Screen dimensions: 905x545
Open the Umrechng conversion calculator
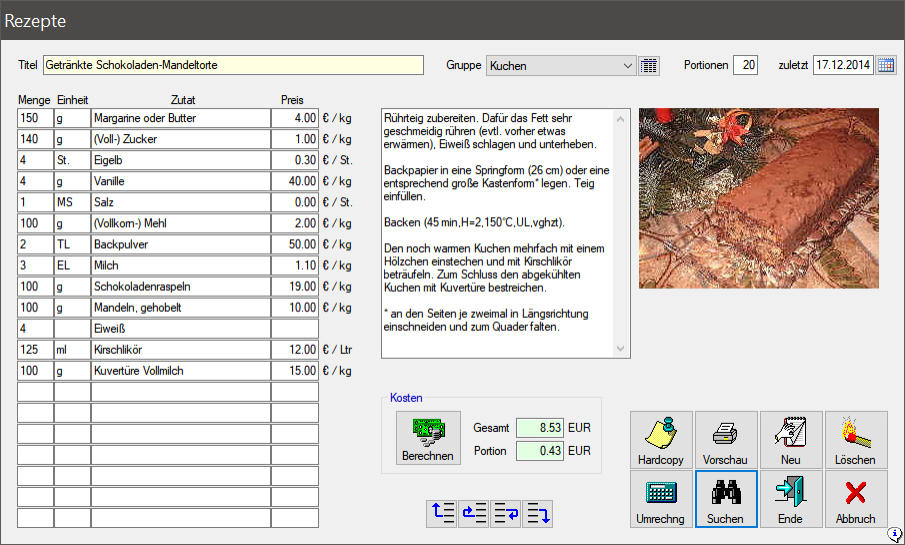pos(661,499)
